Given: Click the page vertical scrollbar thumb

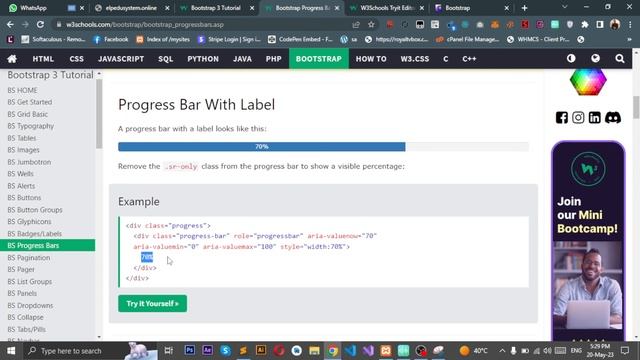Looking at the screenshot, I should click(636, 107).
